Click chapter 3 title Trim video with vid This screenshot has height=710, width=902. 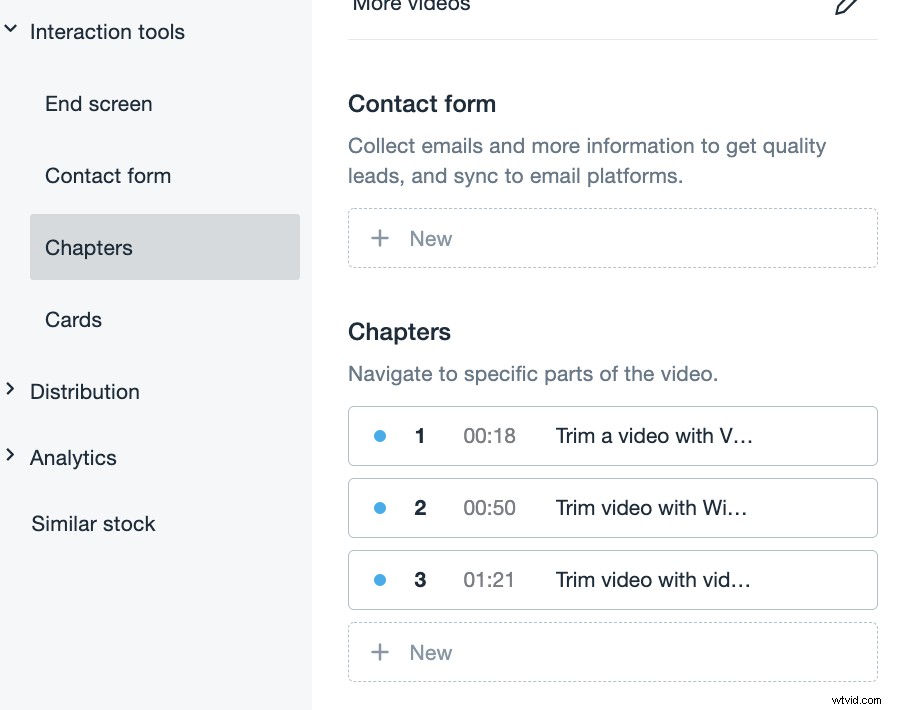tap(653, 580)
